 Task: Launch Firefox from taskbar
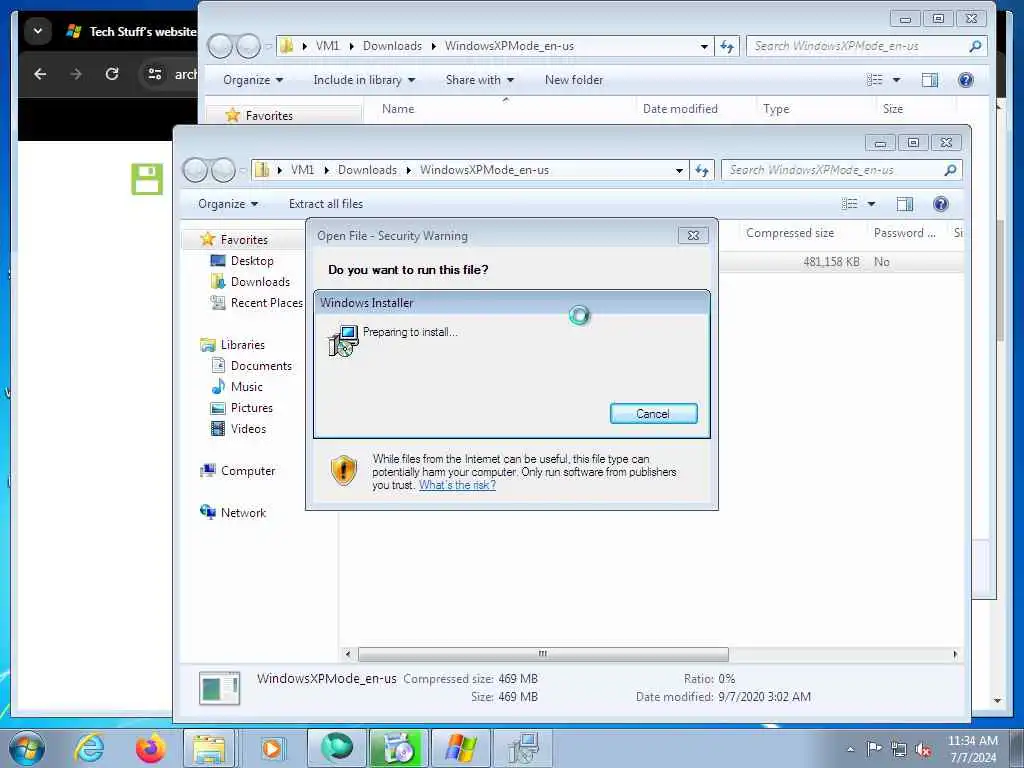click(150, 748)
